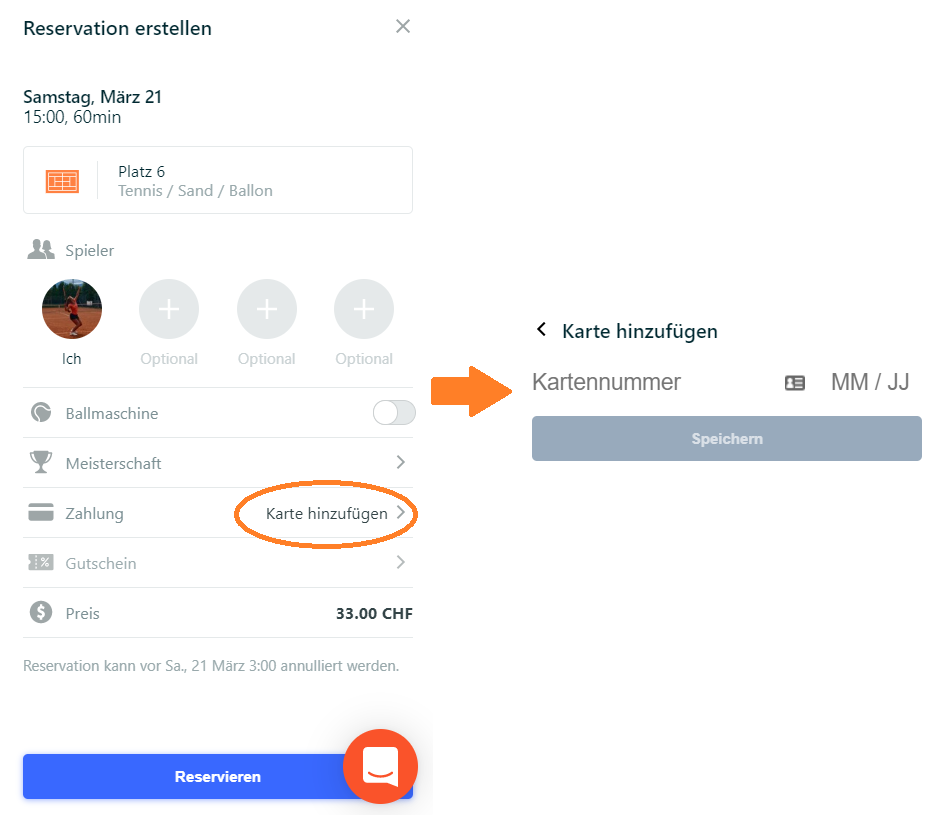
Task: Click the Preis dollar coin icon
Action: pos(41,612)
